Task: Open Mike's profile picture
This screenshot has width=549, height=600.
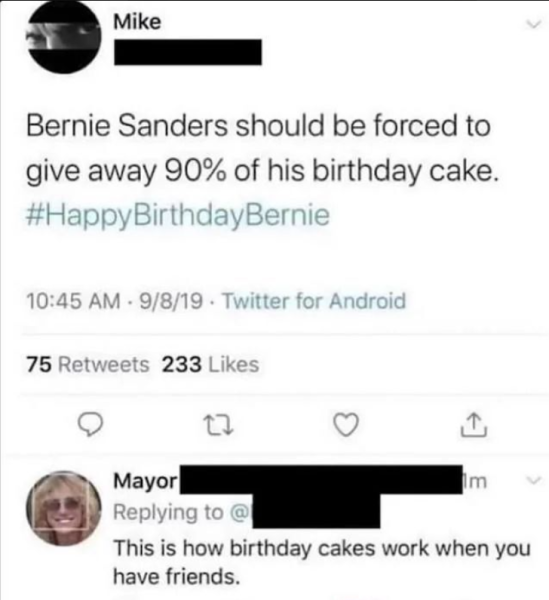Action: coord(64,38)
